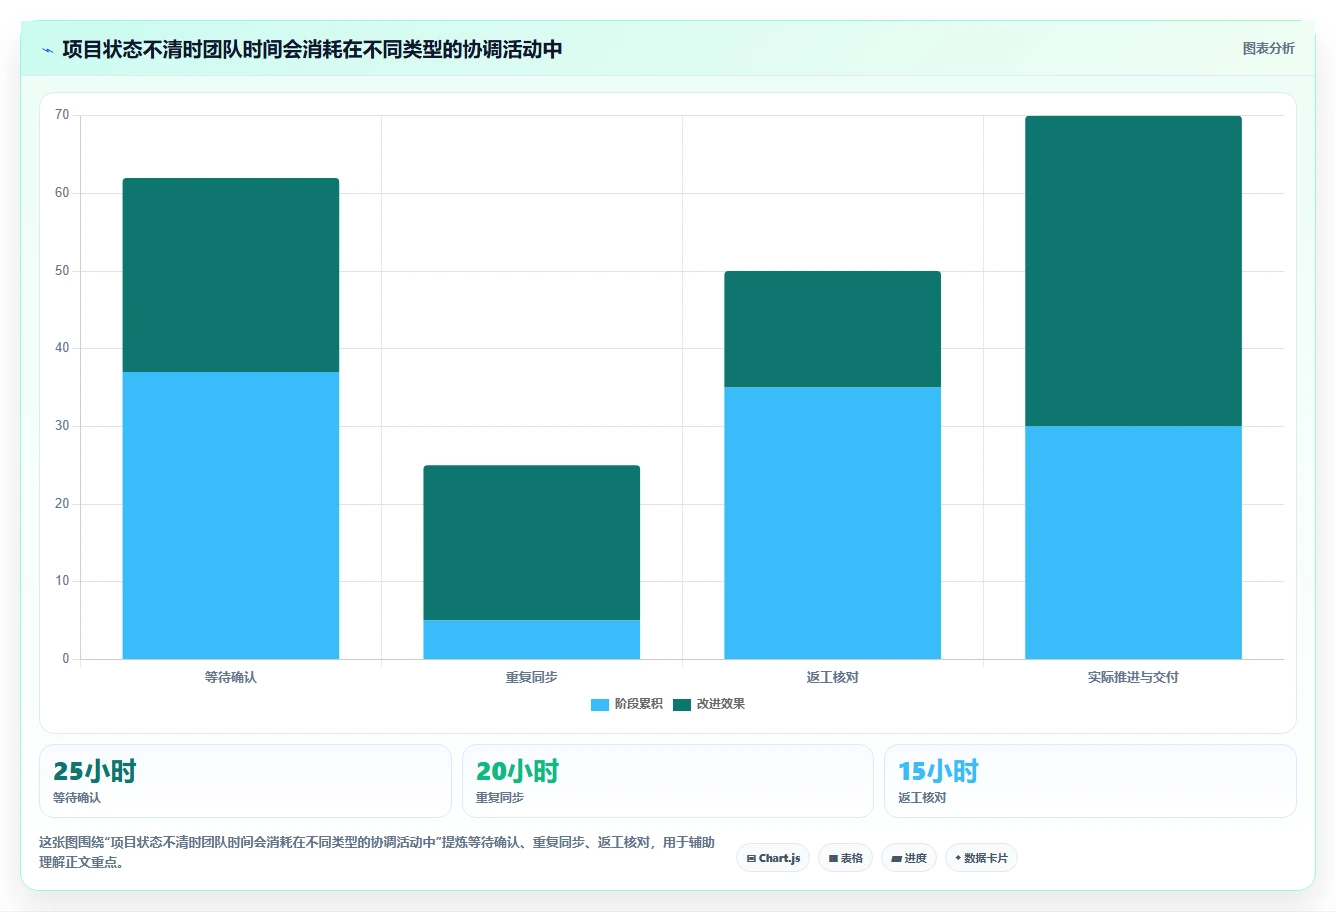Click the blue segment of the 返工核对 bar

point(833,523)
